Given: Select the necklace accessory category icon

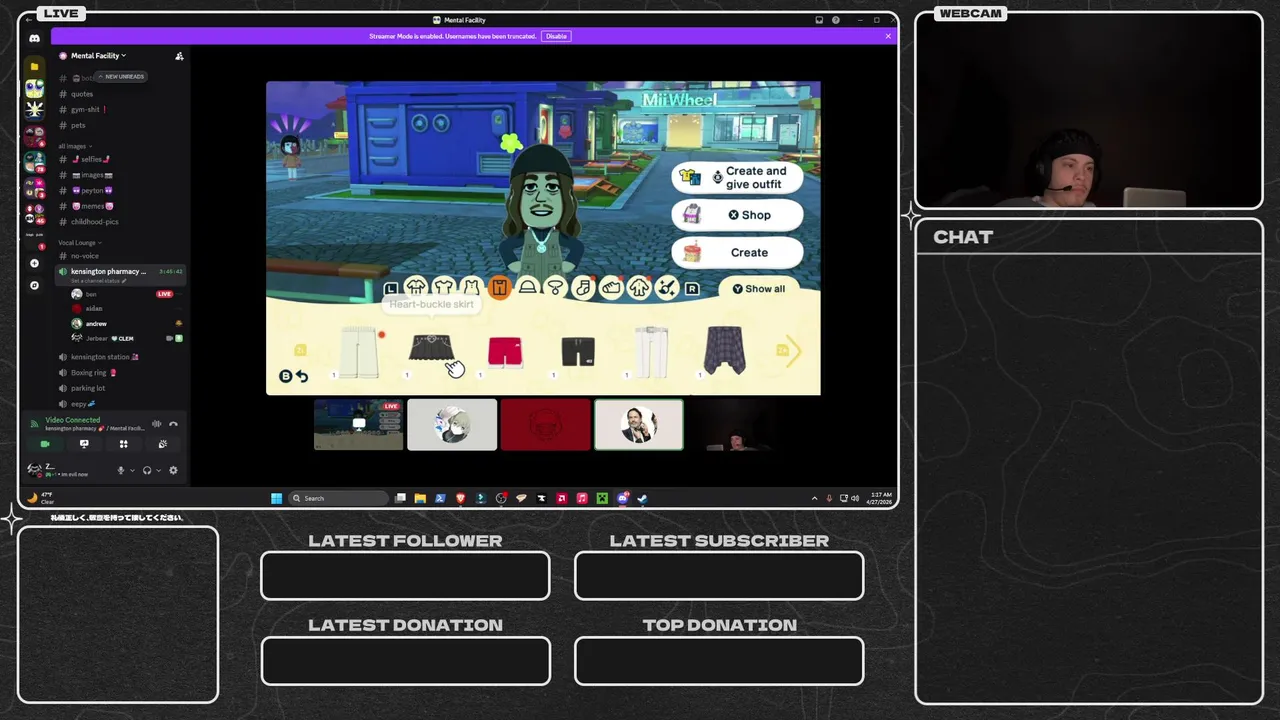Looking at the screenshot, I should [555, 288].
